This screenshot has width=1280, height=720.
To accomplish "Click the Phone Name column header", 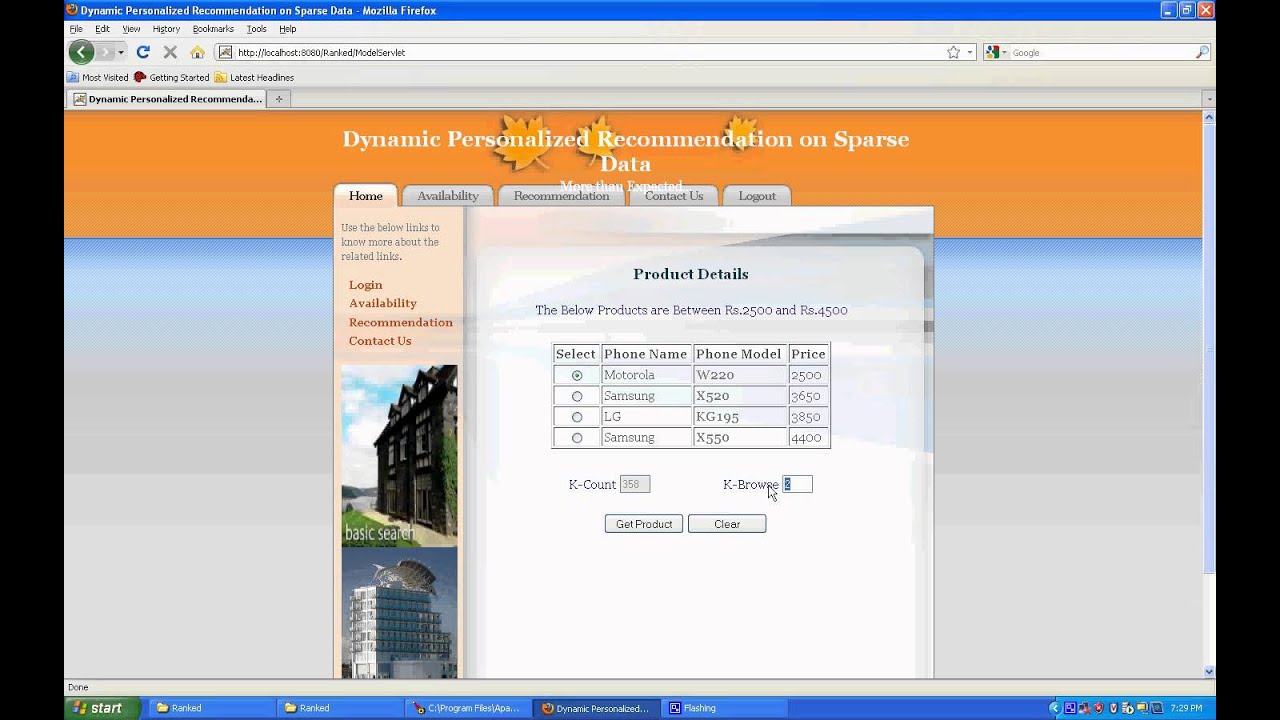I will [646, 354].
